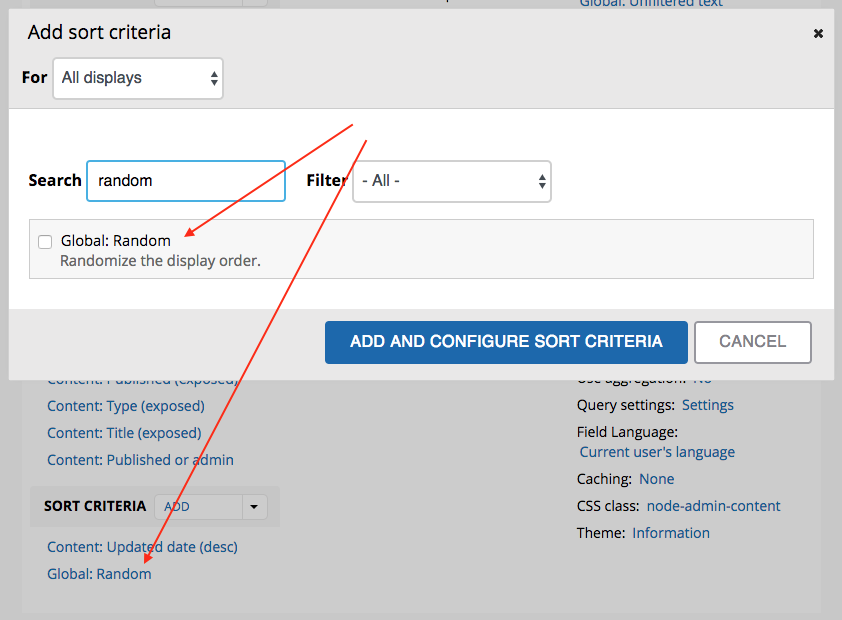Close the modal with the X icon
842x620 pixels.
click(818, 33)
